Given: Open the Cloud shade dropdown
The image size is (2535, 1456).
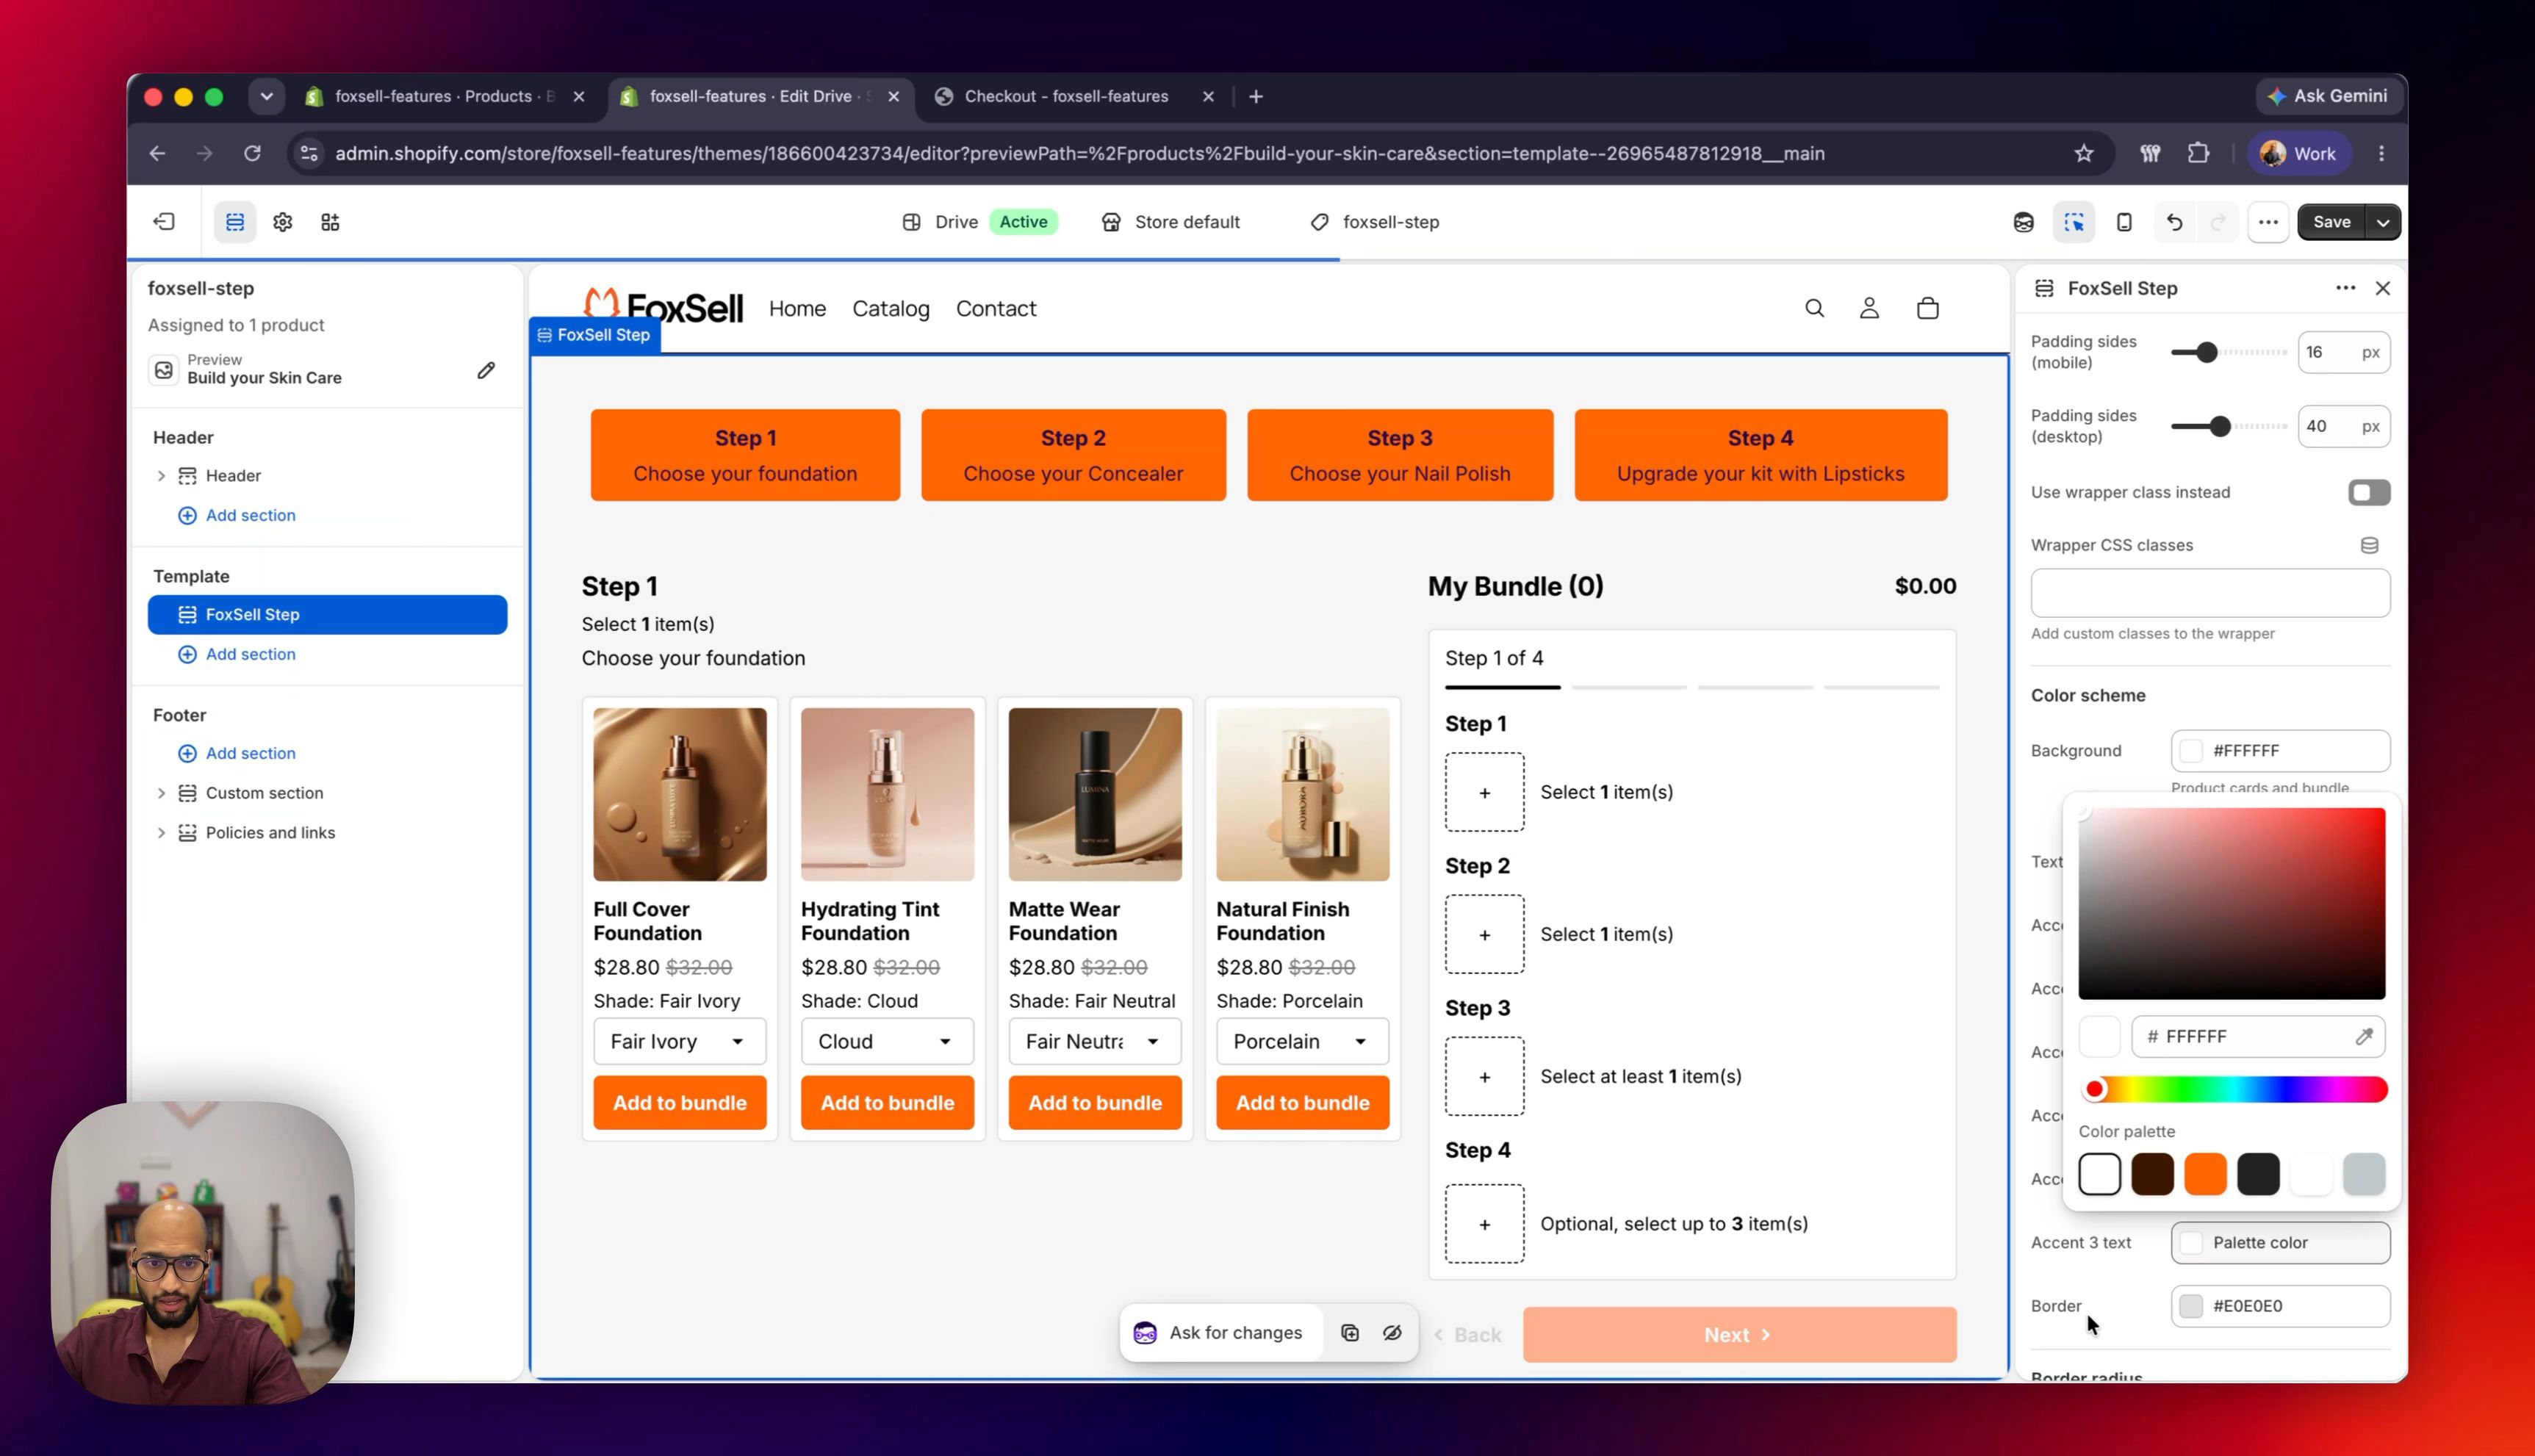Looking at the screenshot, I should click(x=887, y=1041).
